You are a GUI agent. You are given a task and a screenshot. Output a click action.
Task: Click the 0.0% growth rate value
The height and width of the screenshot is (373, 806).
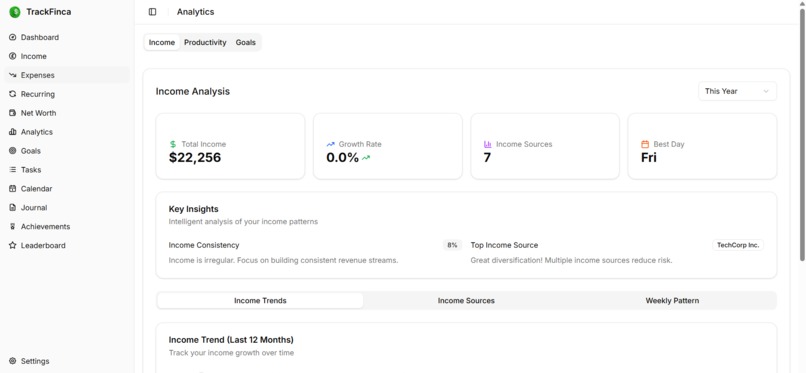coord(342,158)
